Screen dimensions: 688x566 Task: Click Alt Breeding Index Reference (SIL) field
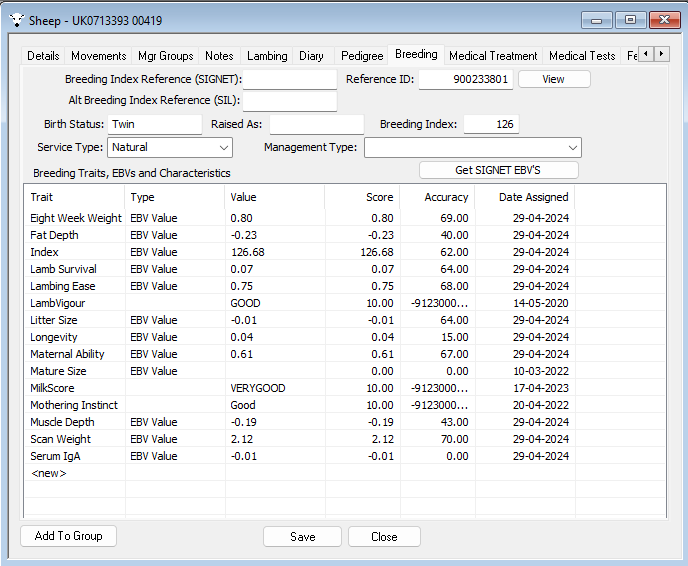pyautogui.click(x=290, y=101)
